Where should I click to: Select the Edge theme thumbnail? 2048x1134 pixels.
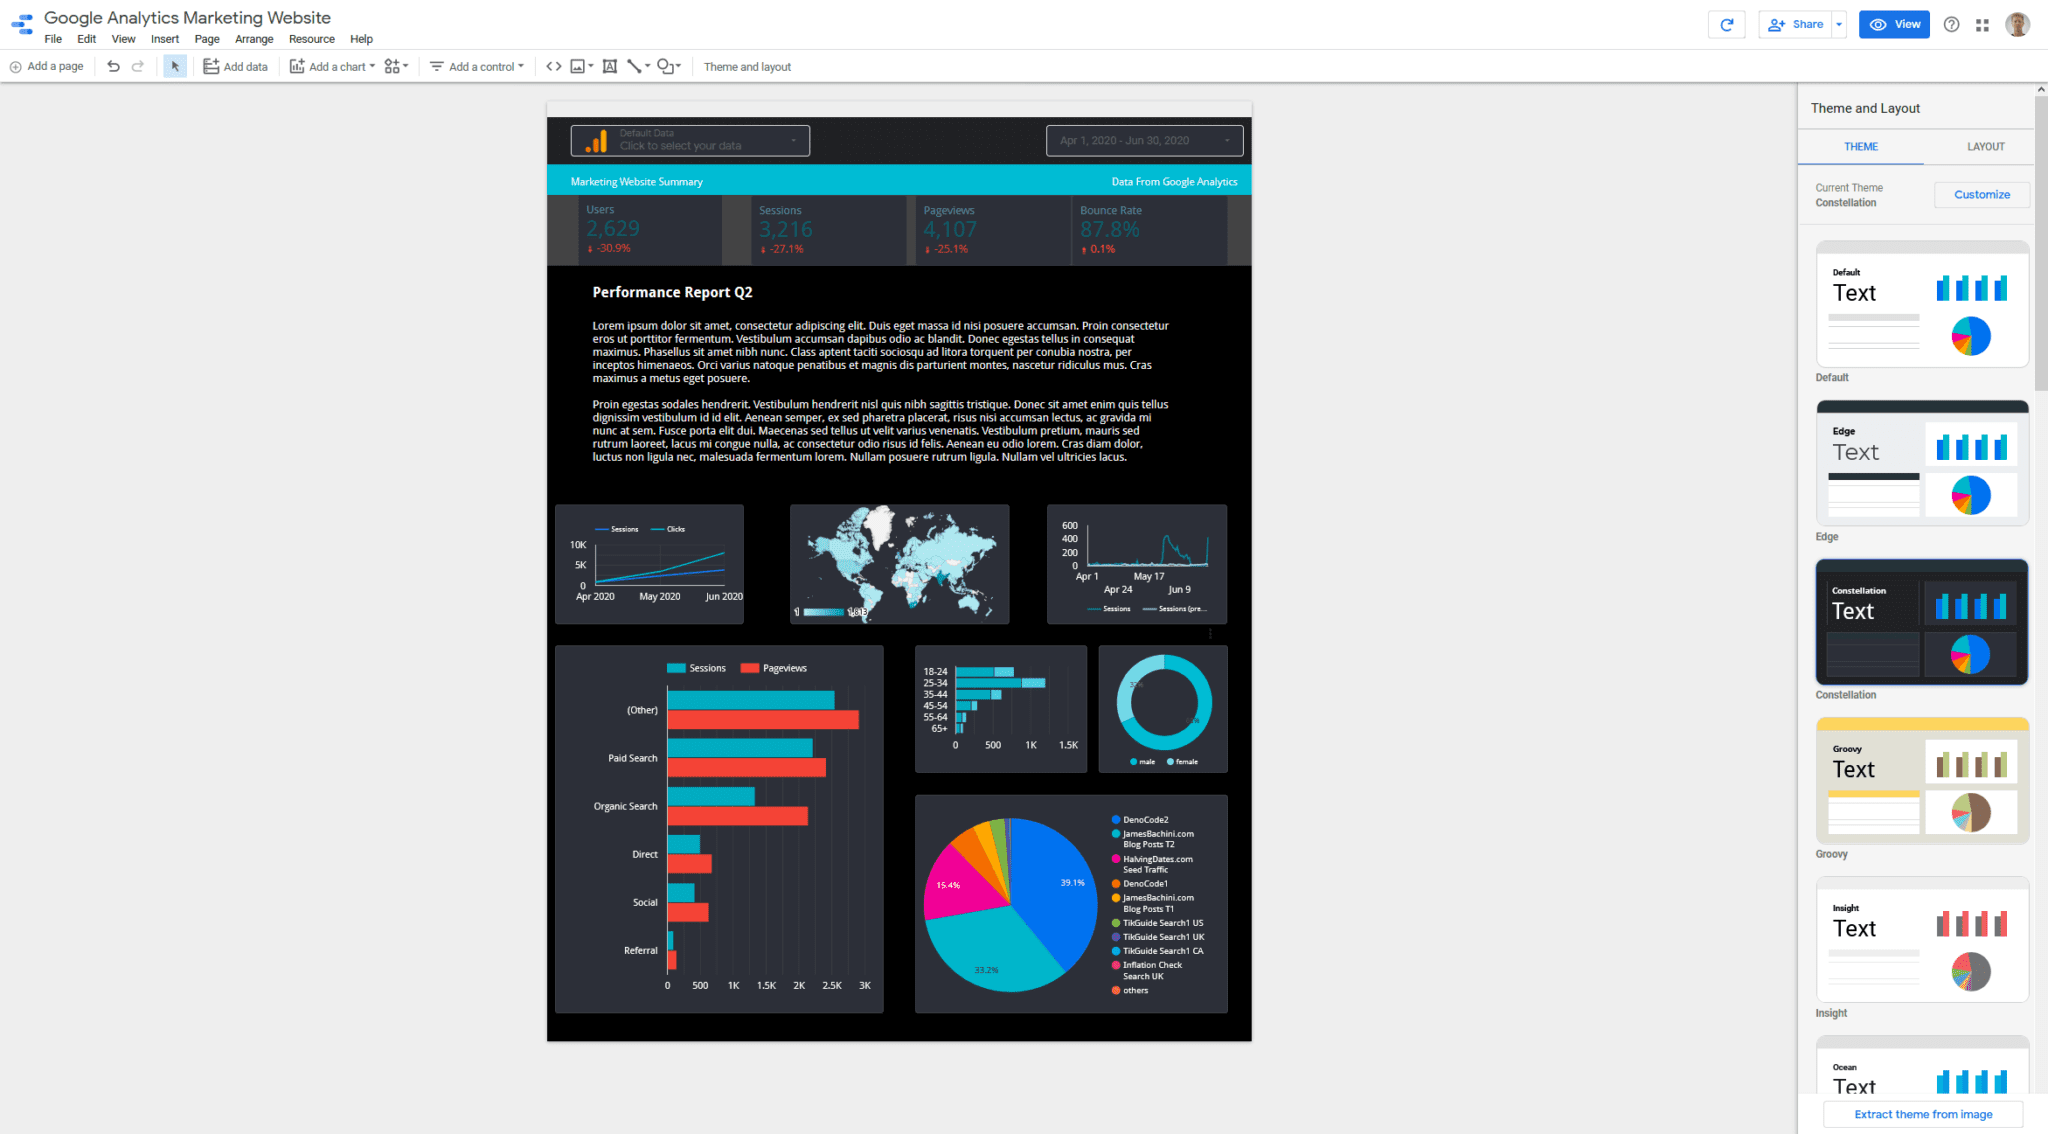pyautogui.click(x=1921, y=464)
